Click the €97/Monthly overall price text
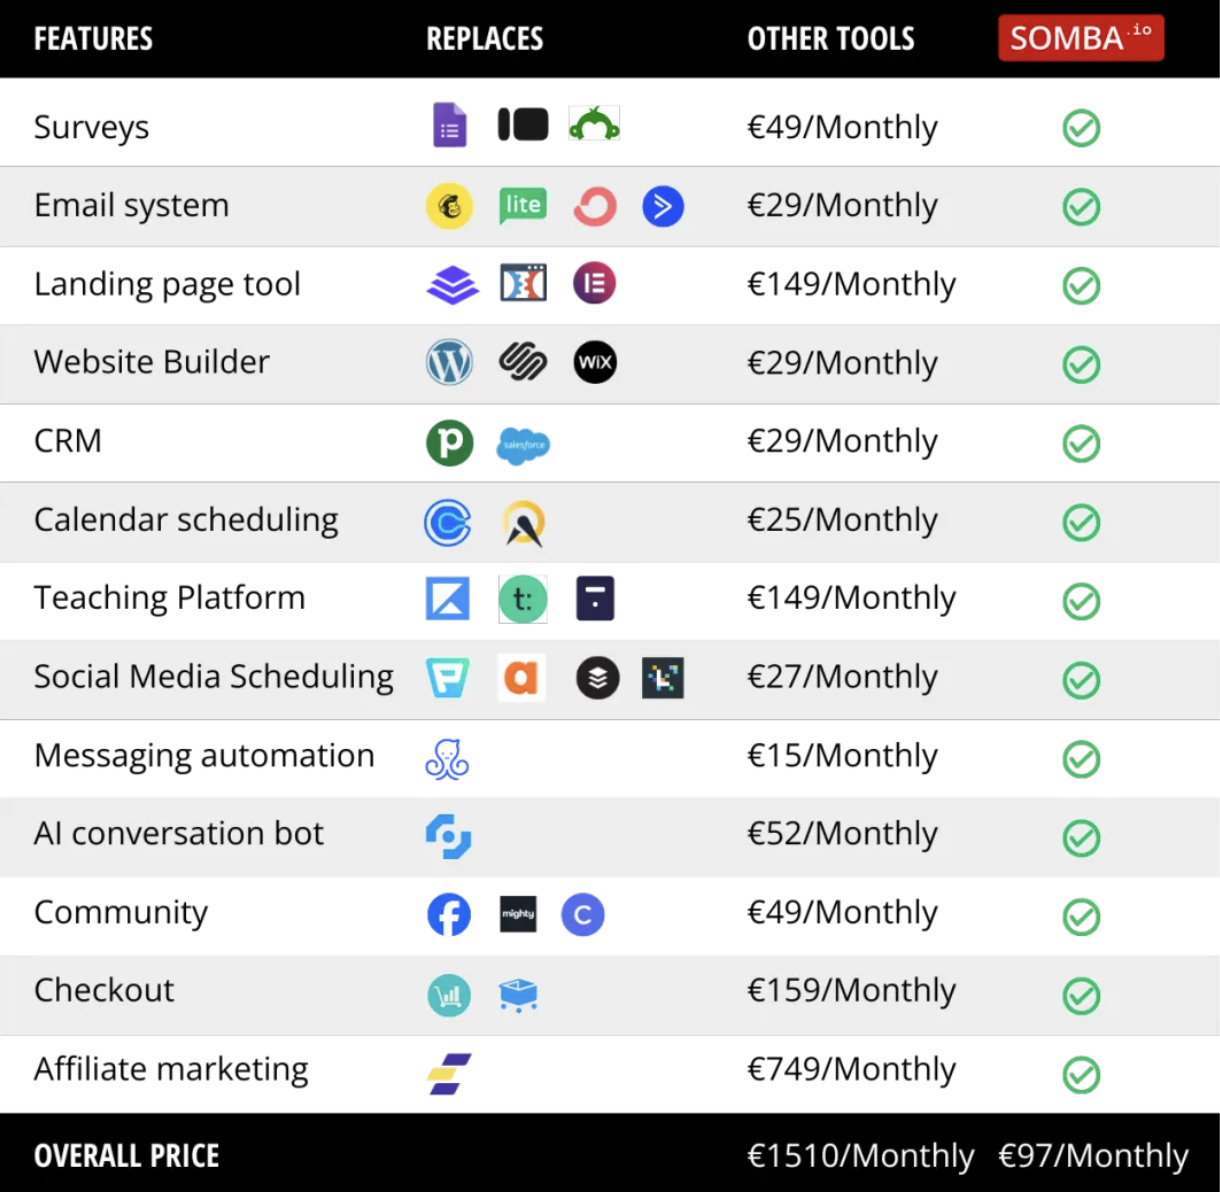The width and height of the screenshot is (1220, 1192). tap(1093, 1156)
